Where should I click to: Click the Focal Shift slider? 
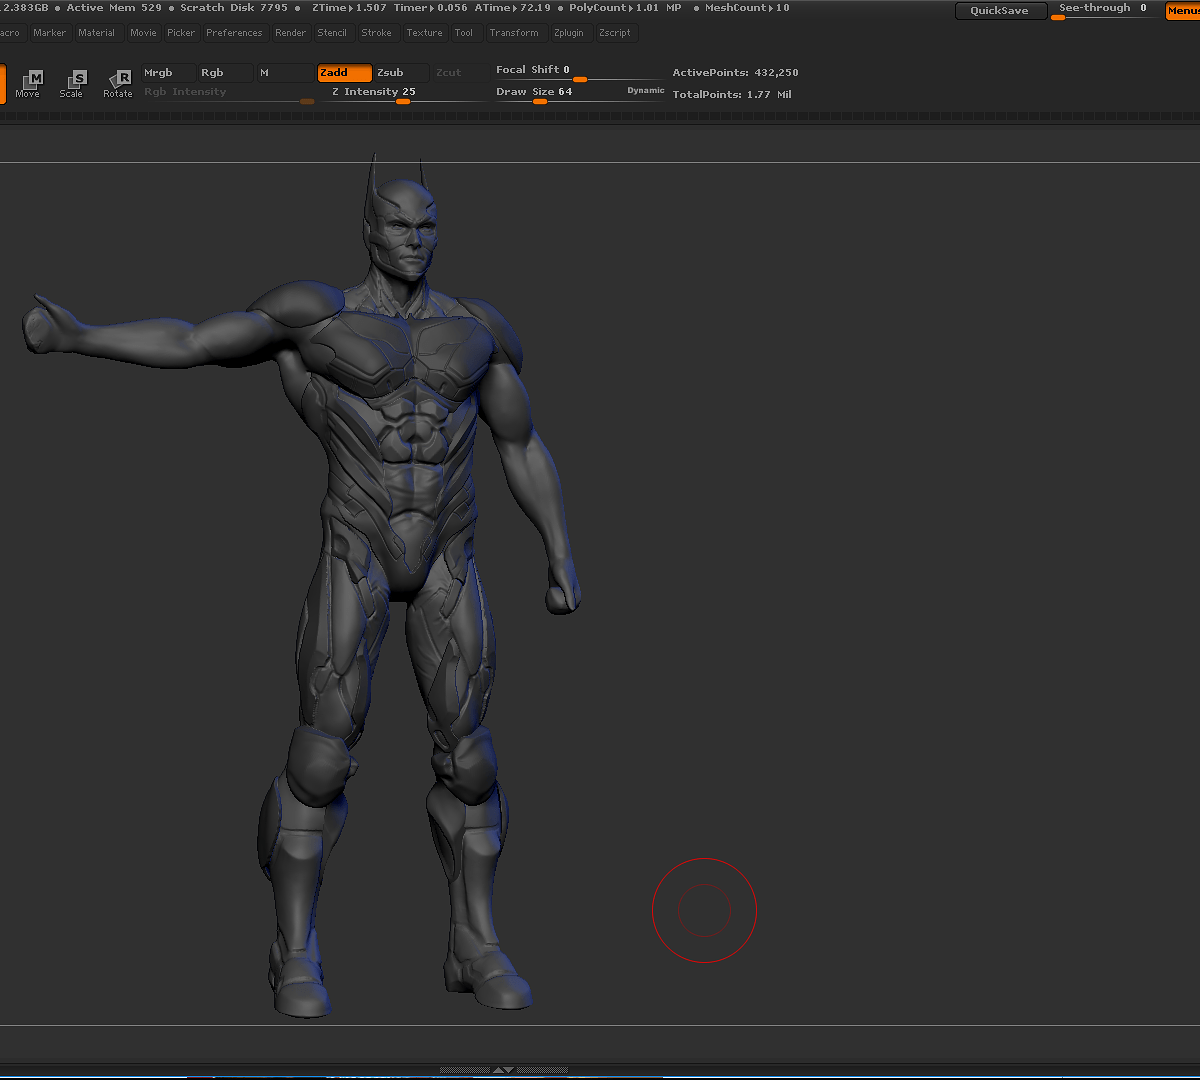(x=578, y=73)
